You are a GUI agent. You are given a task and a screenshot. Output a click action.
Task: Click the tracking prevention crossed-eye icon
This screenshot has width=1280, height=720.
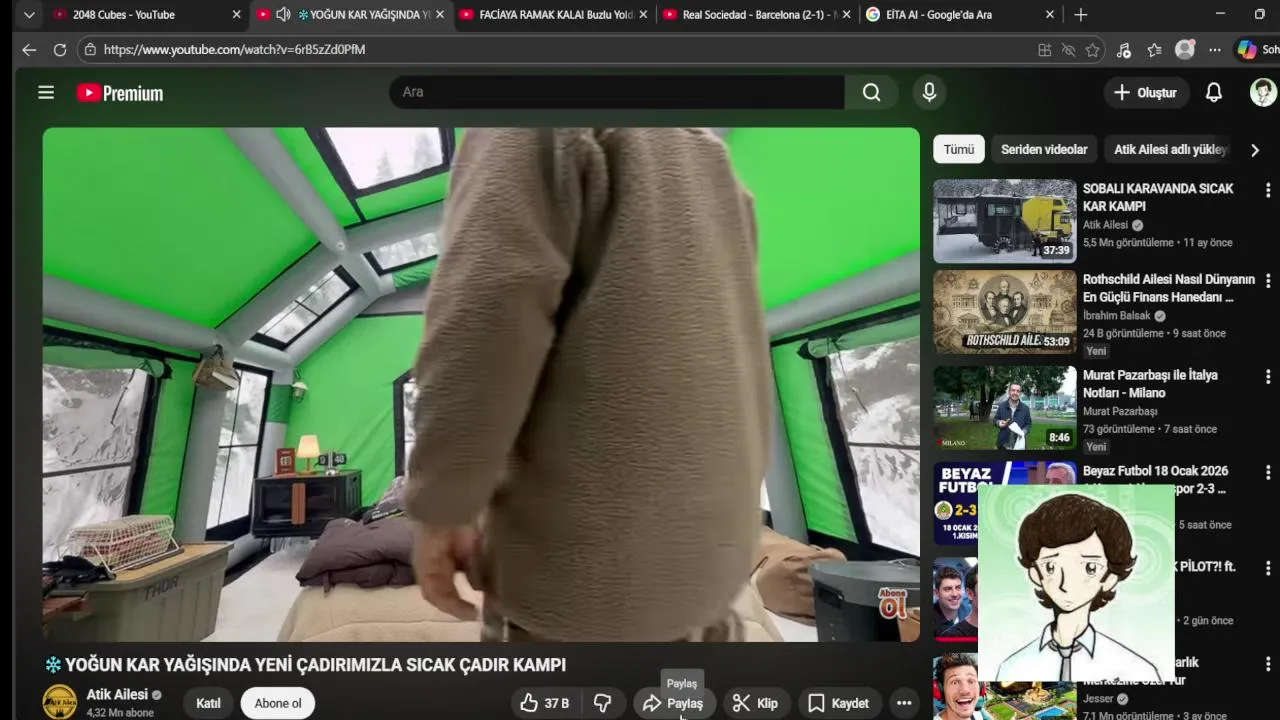click(x=1068, y=49)
